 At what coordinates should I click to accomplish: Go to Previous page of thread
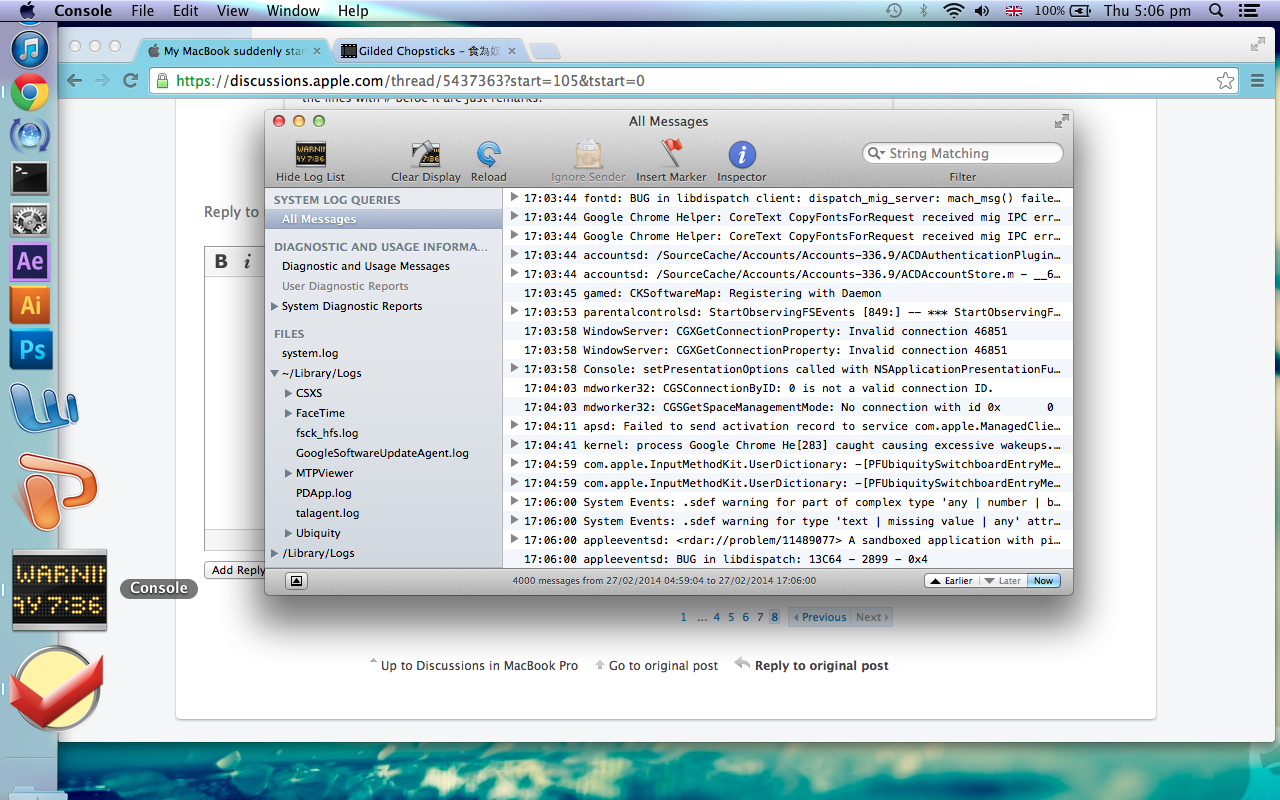pos(820,617)
